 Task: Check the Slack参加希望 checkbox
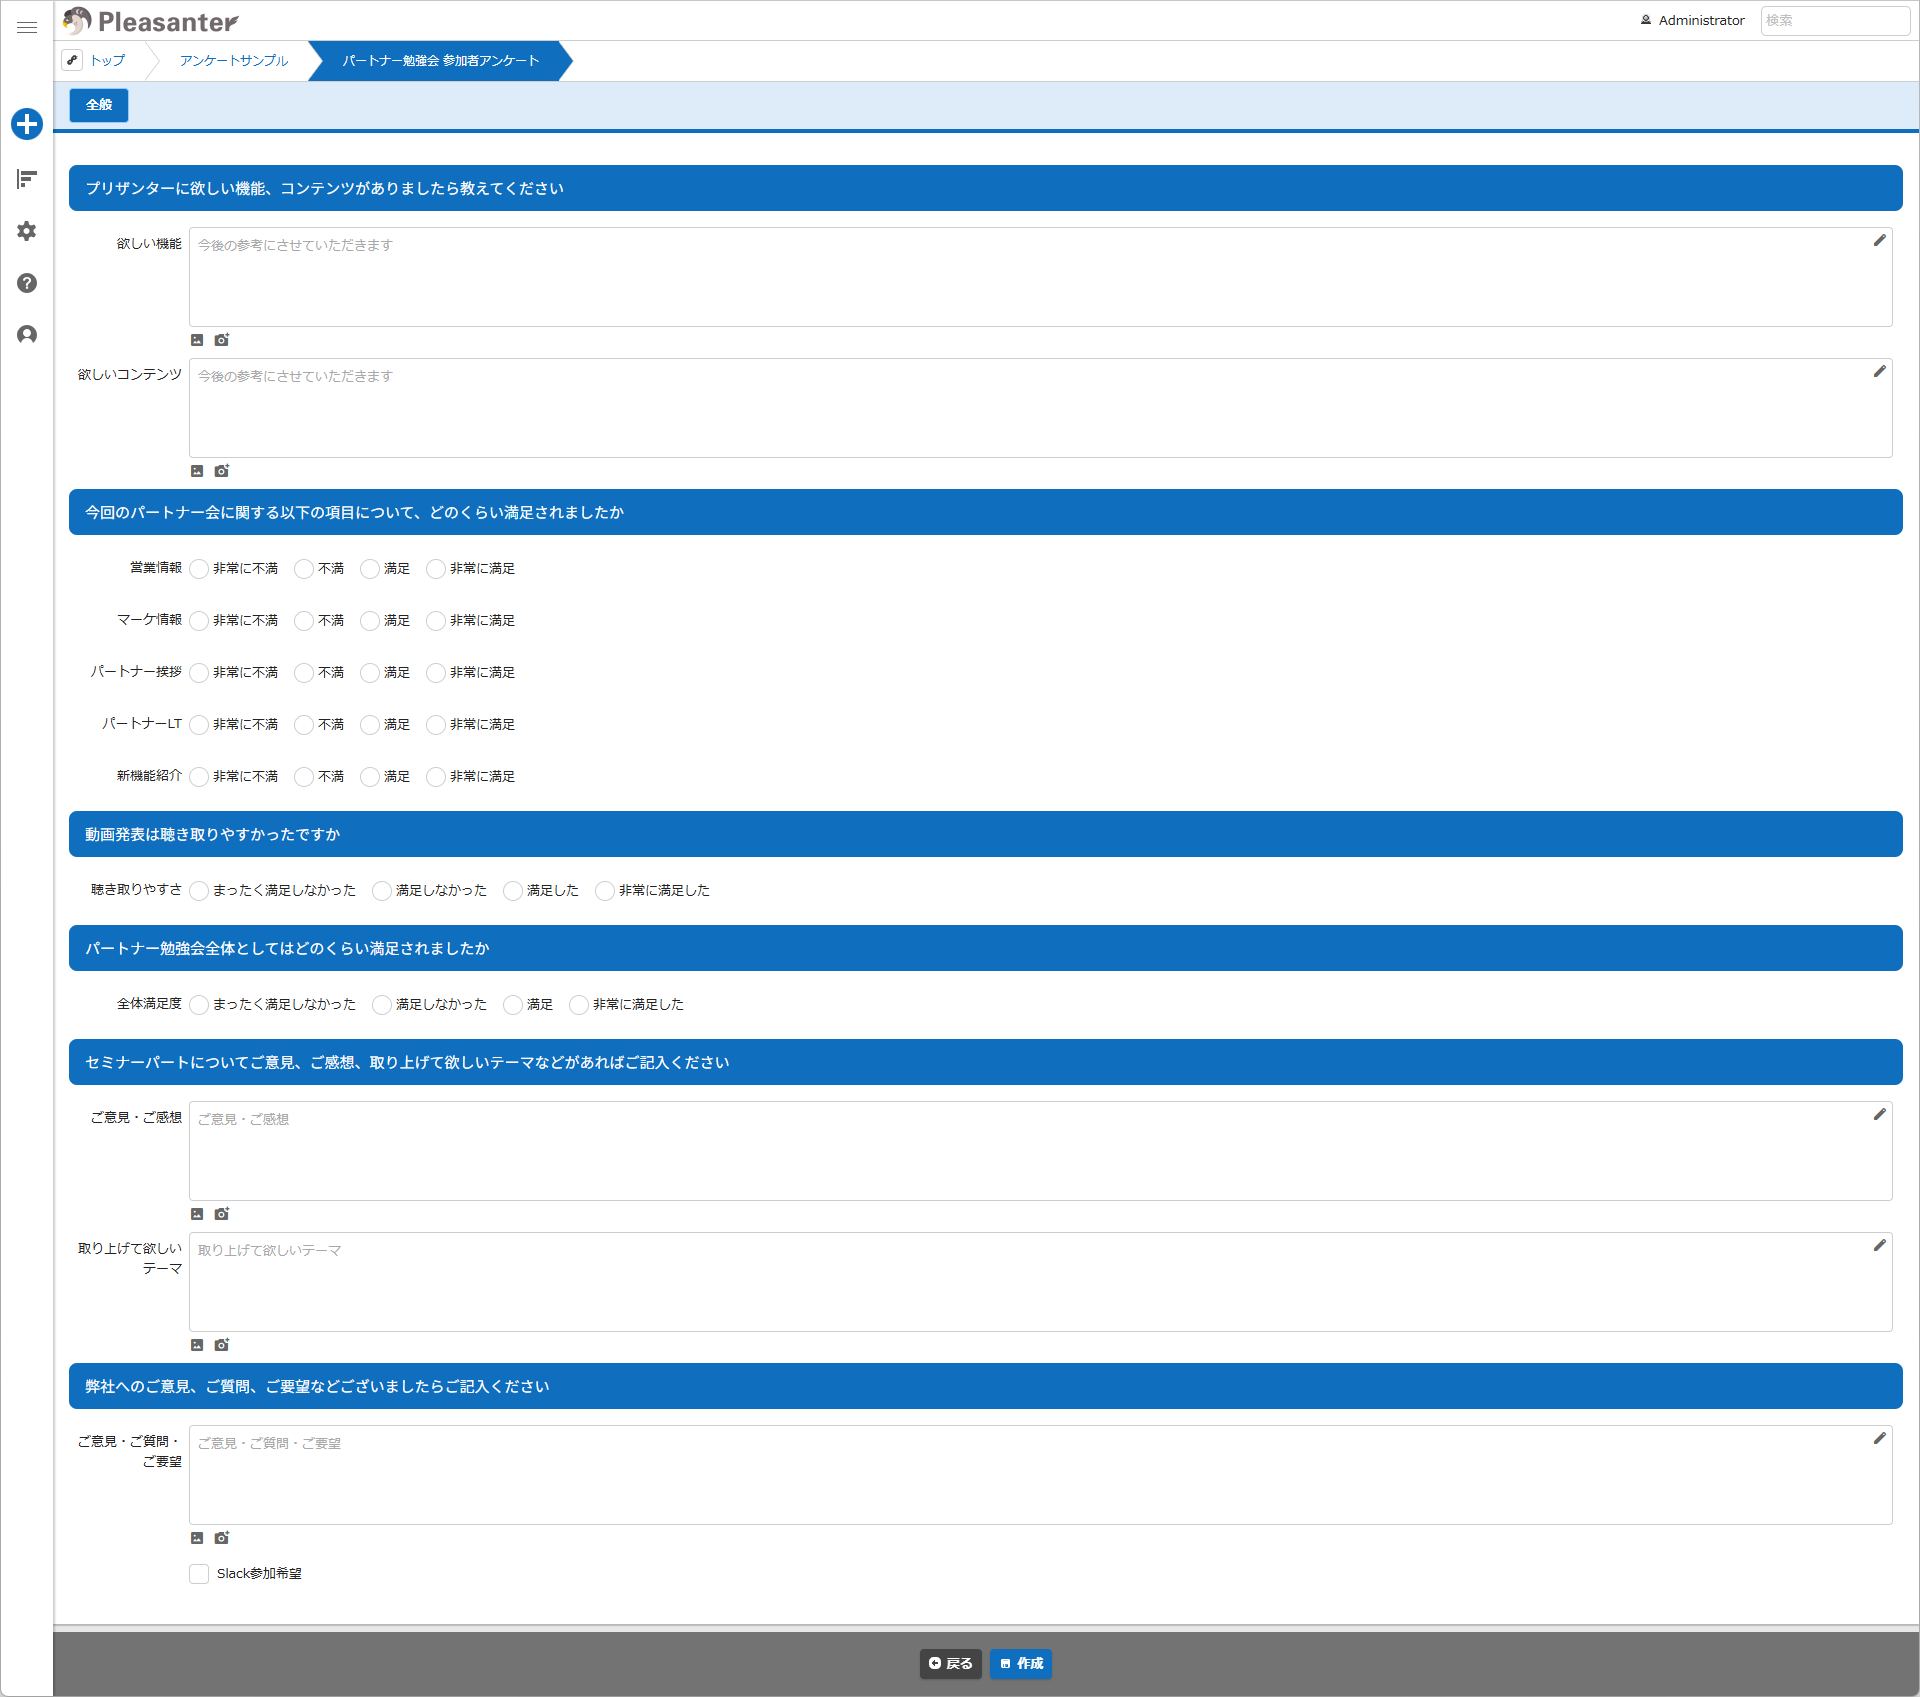point(199,1574)
